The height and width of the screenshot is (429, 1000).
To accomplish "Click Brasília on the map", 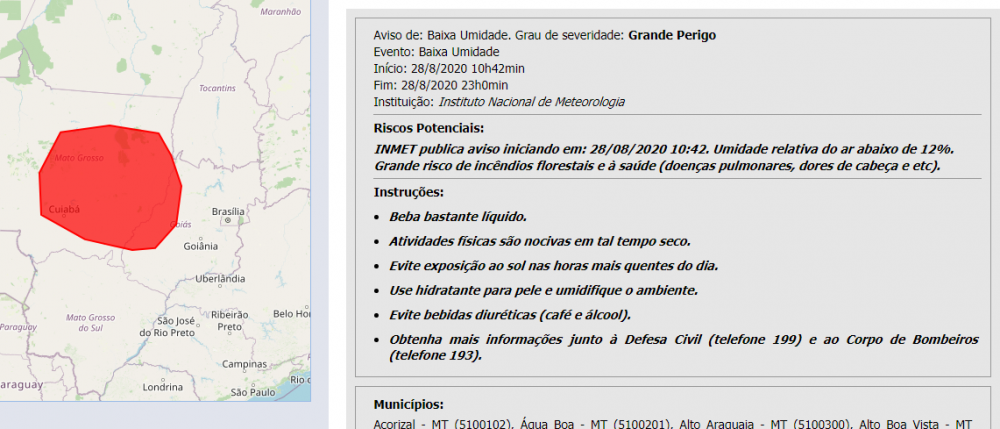I will click(x=229, y=212).
